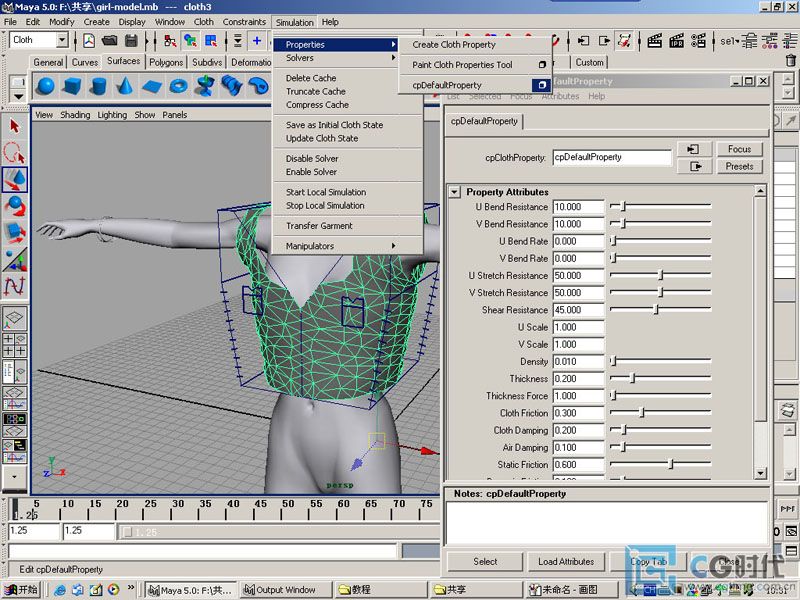800x600 pixels.
Task: Create a NURBS torus from the shelf
Action: pyautogui.click(x=178, y=86)
